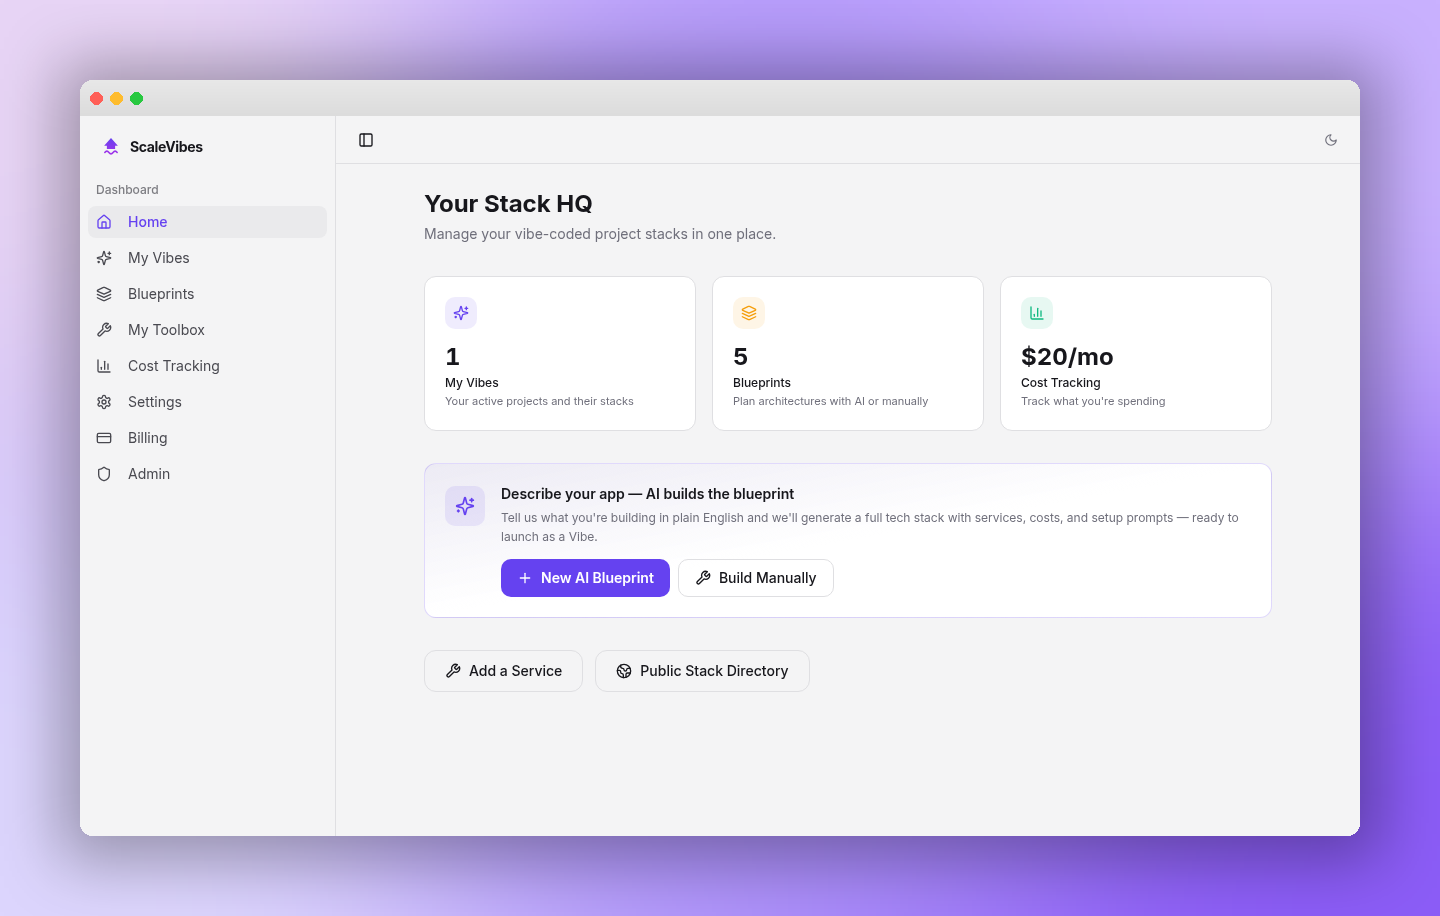Select the Billing credit-card icon
1440x916 pixels.
tap(104, 437)
